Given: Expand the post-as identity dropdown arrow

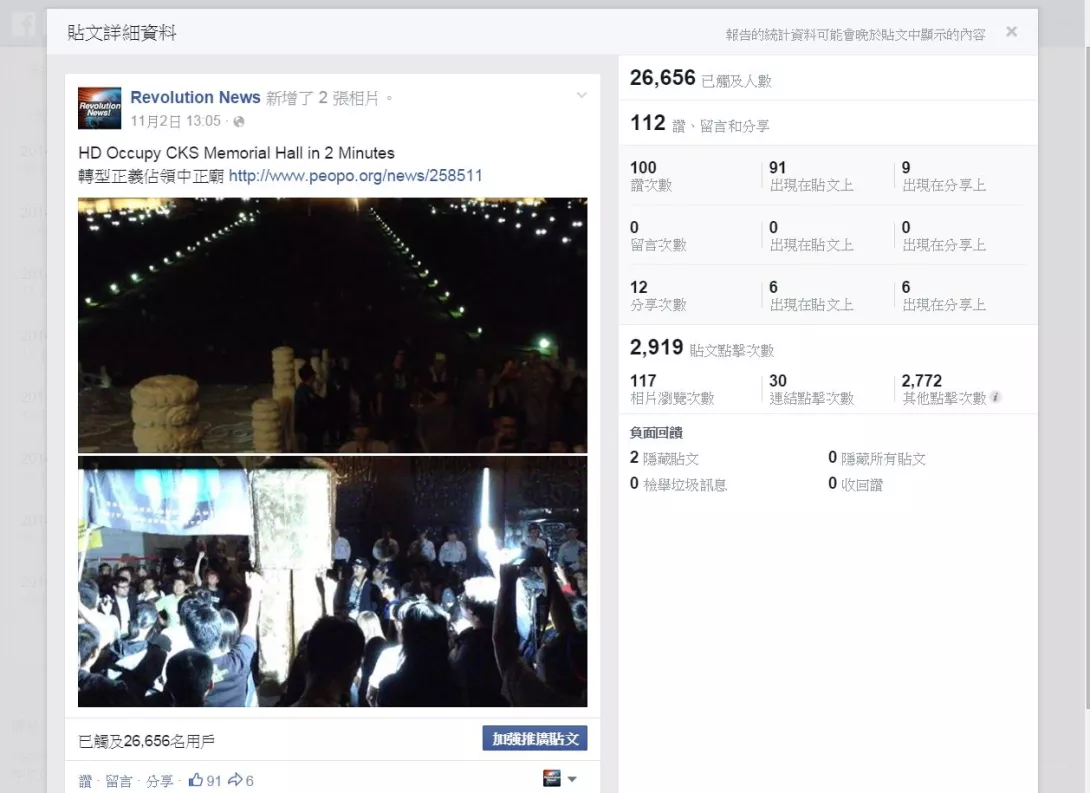Looking at the screenshot, I should [572, 779].
